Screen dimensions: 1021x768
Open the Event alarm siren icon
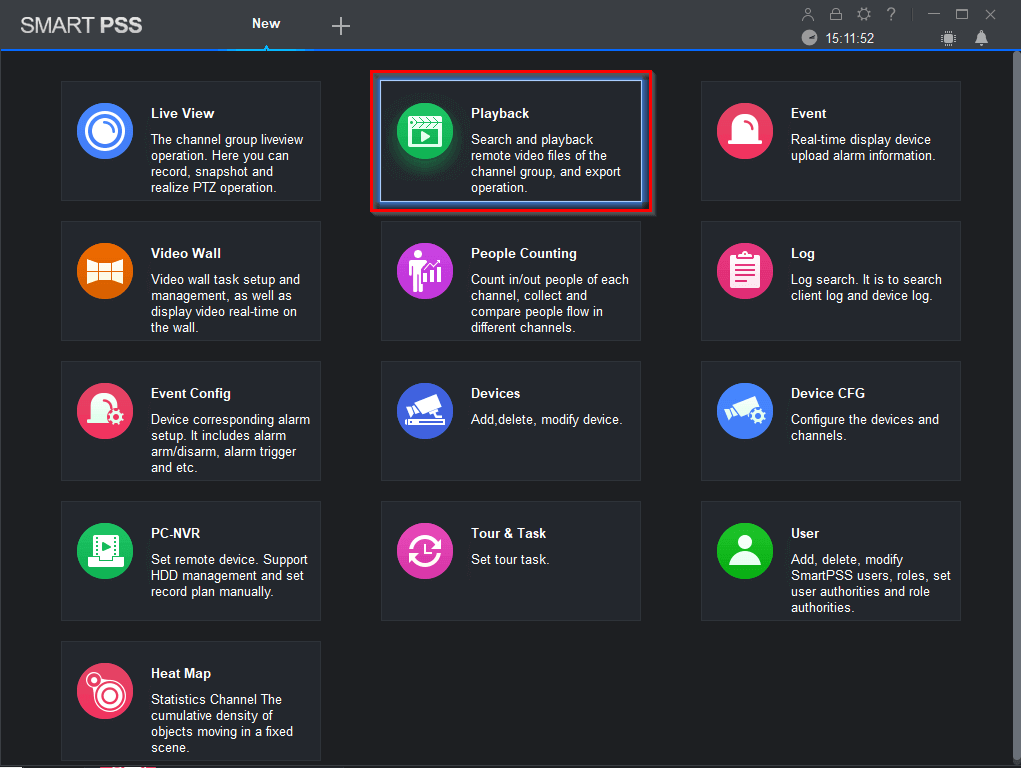point(745,131)
